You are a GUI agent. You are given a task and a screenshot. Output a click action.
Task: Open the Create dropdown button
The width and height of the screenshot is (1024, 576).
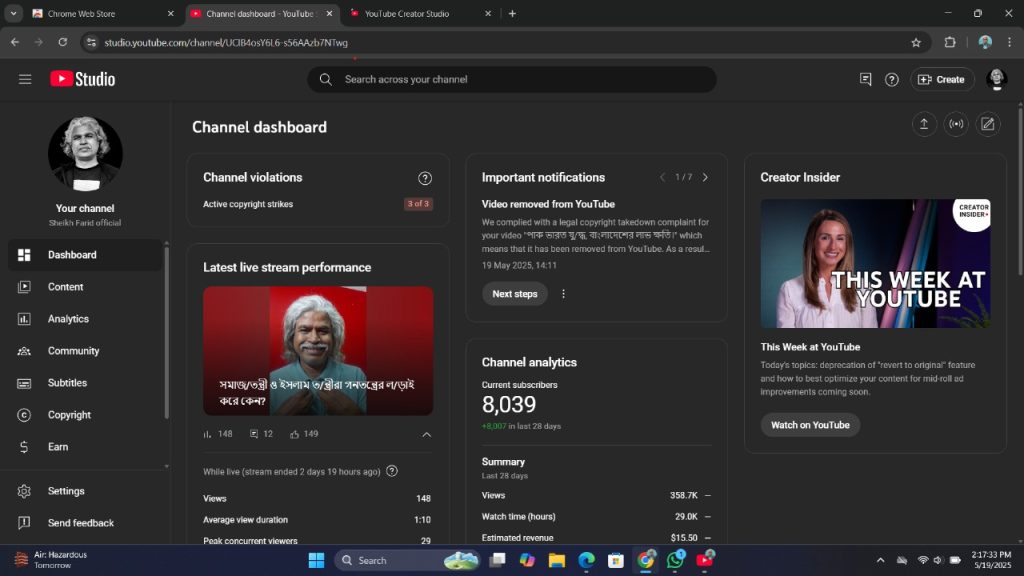(942, 79)
